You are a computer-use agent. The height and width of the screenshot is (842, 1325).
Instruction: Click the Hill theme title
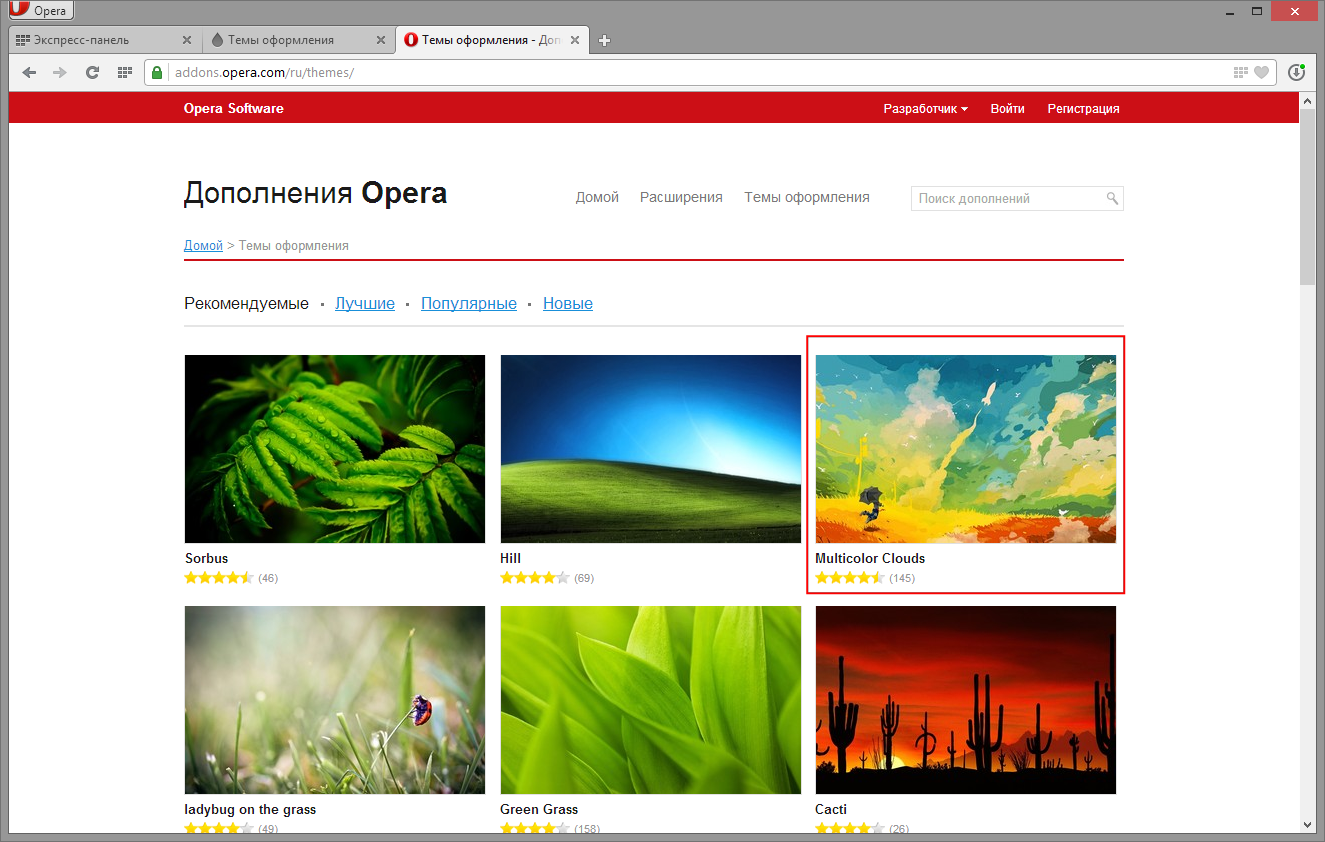click(x=510, y=558)
